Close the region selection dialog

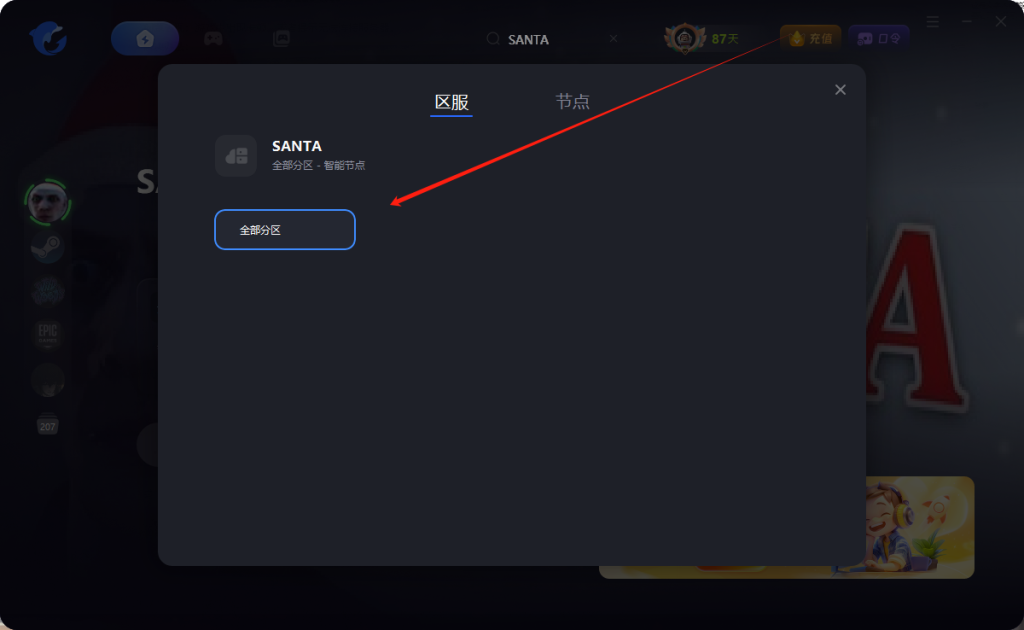click(840, 90)
